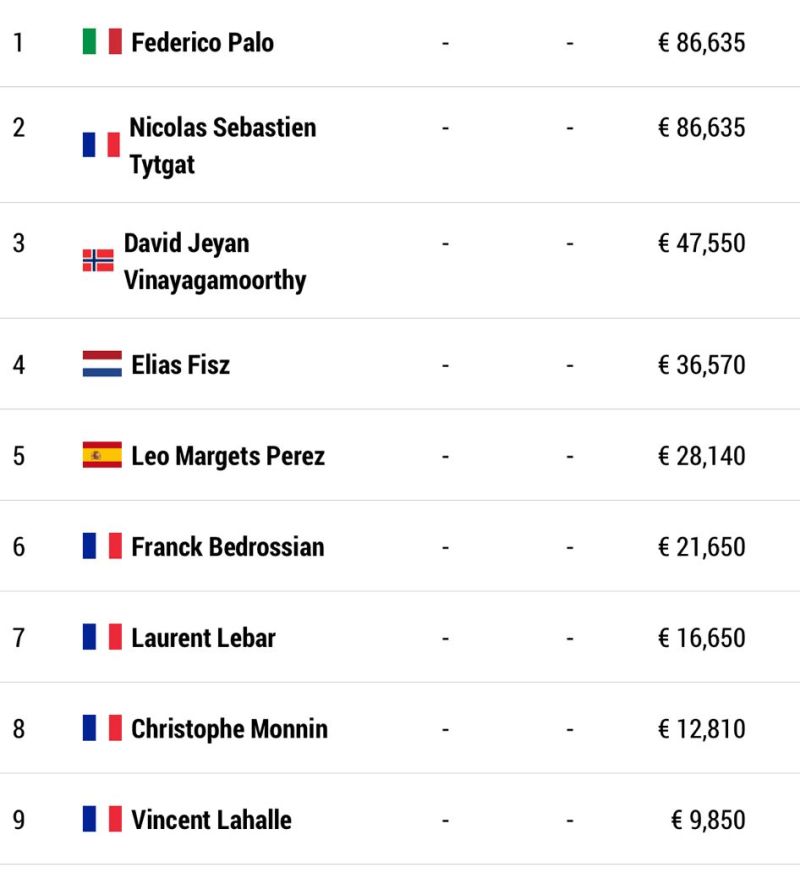Open Christophe Monnin's player page

[229, 729]
